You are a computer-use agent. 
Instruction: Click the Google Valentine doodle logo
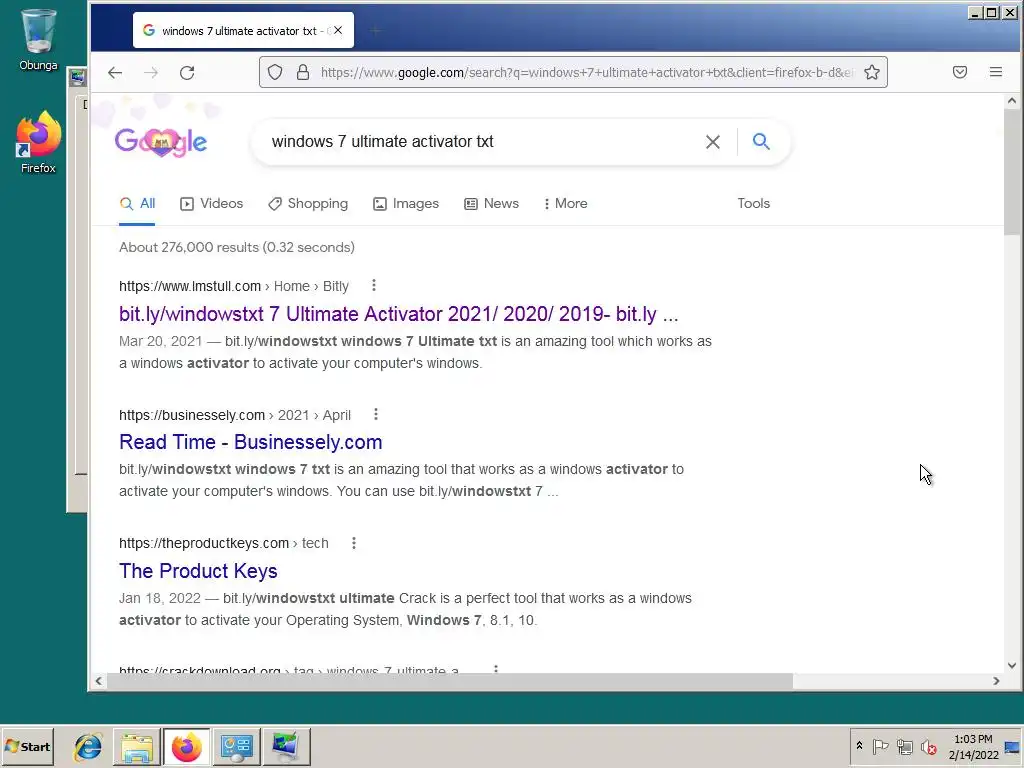[161, 142]
